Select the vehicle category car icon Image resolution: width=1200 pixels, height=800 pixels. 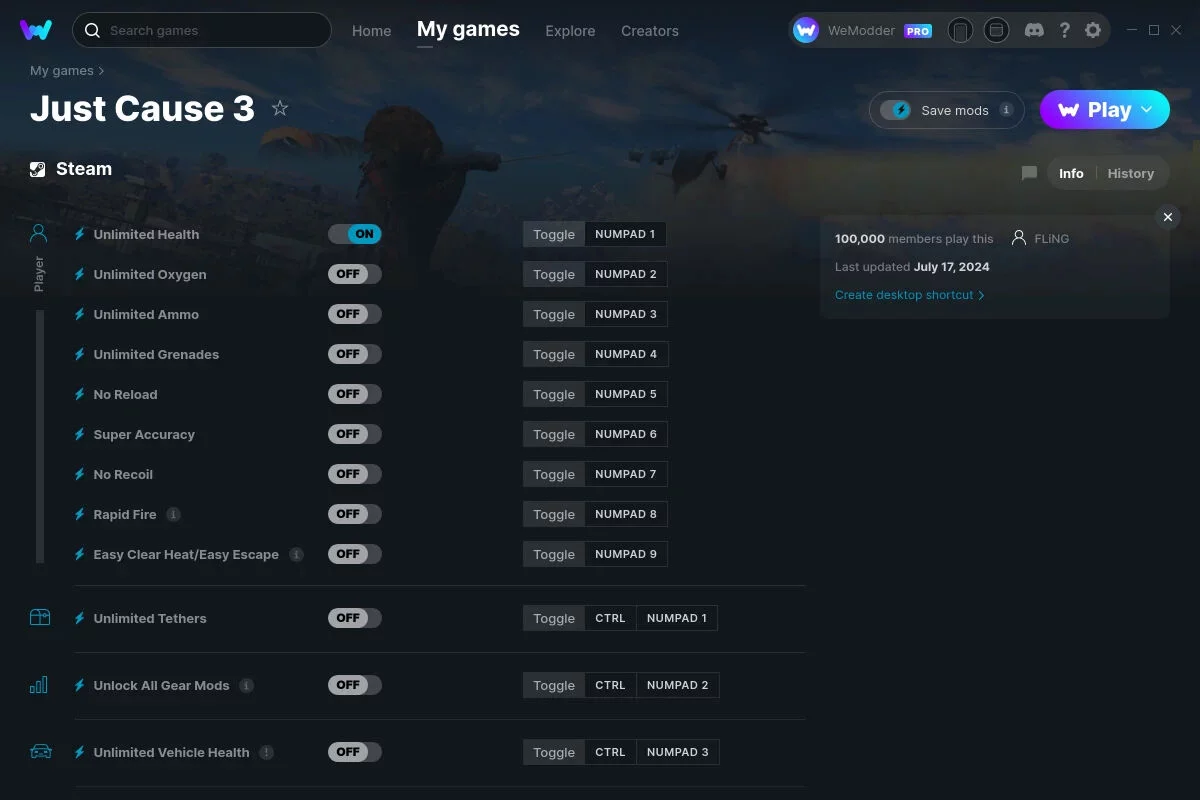(40, 751)
